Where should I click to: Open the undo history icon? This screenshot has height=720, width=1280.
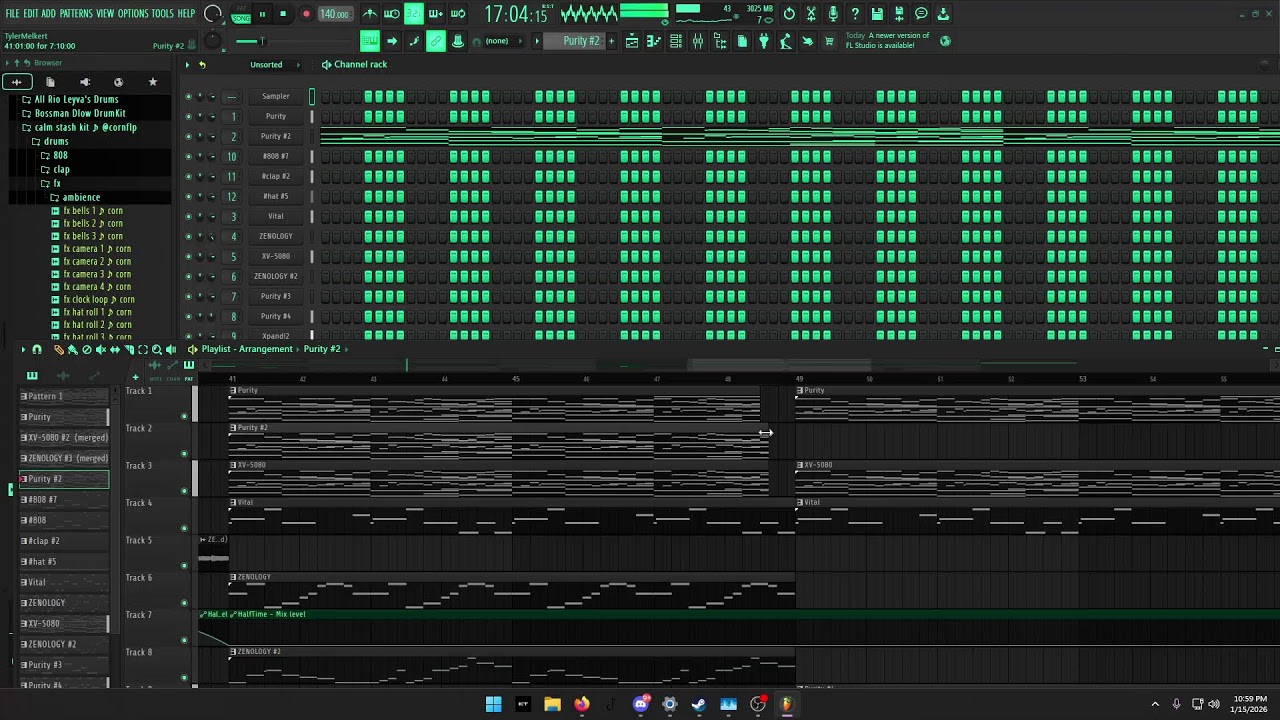(x=789, y=14)
